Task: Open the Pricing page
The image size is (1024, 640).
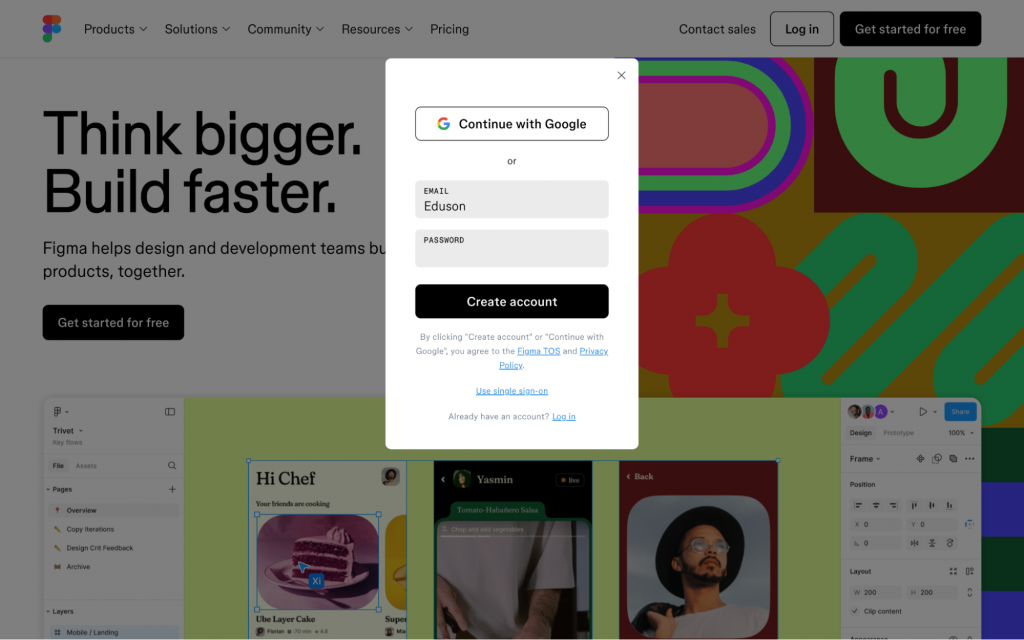Action: (449, 29)
